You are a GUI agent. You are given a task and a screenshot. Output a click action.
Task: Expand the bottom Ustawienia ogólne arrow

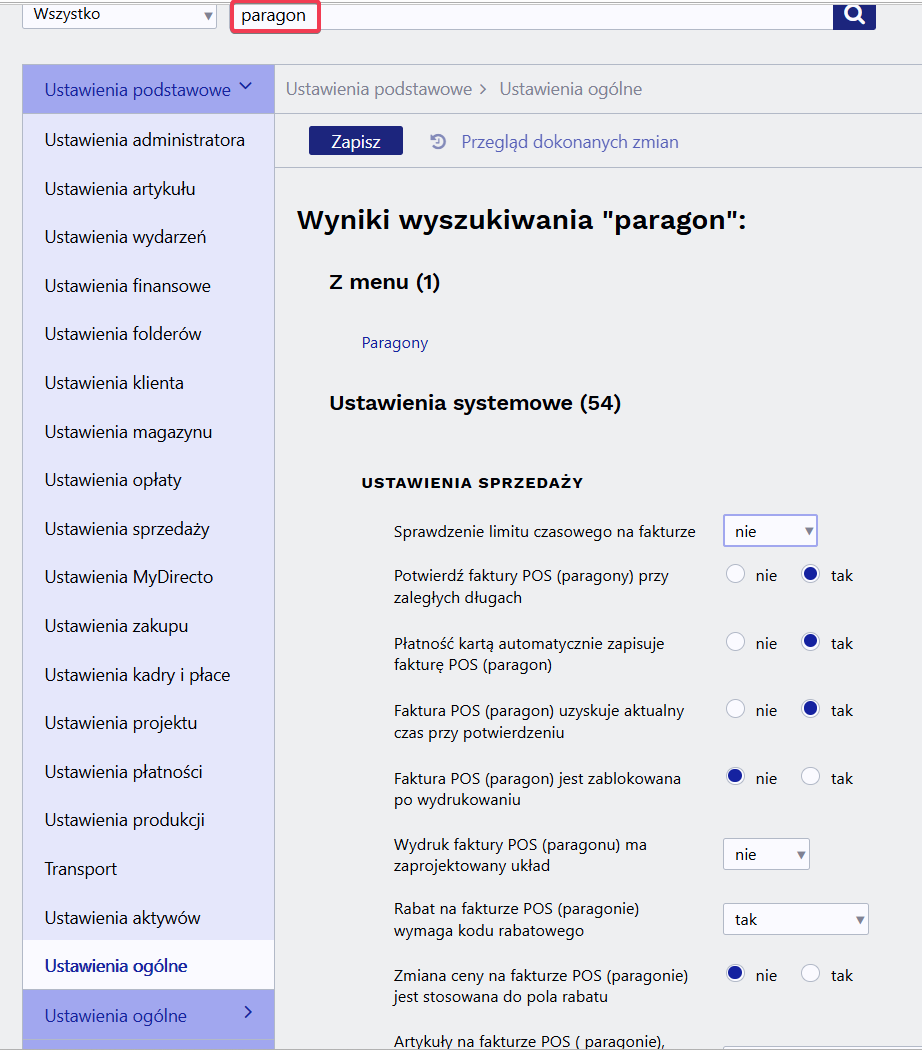coord(248,1014)
